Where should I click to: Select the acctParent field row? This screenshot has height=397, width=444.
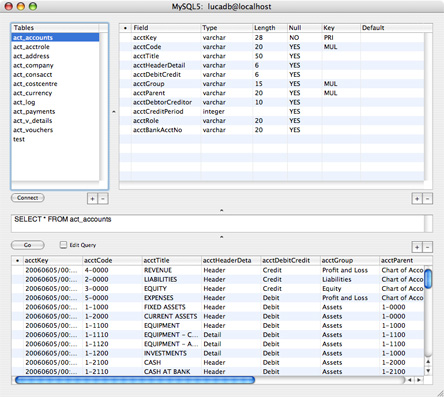272,93
